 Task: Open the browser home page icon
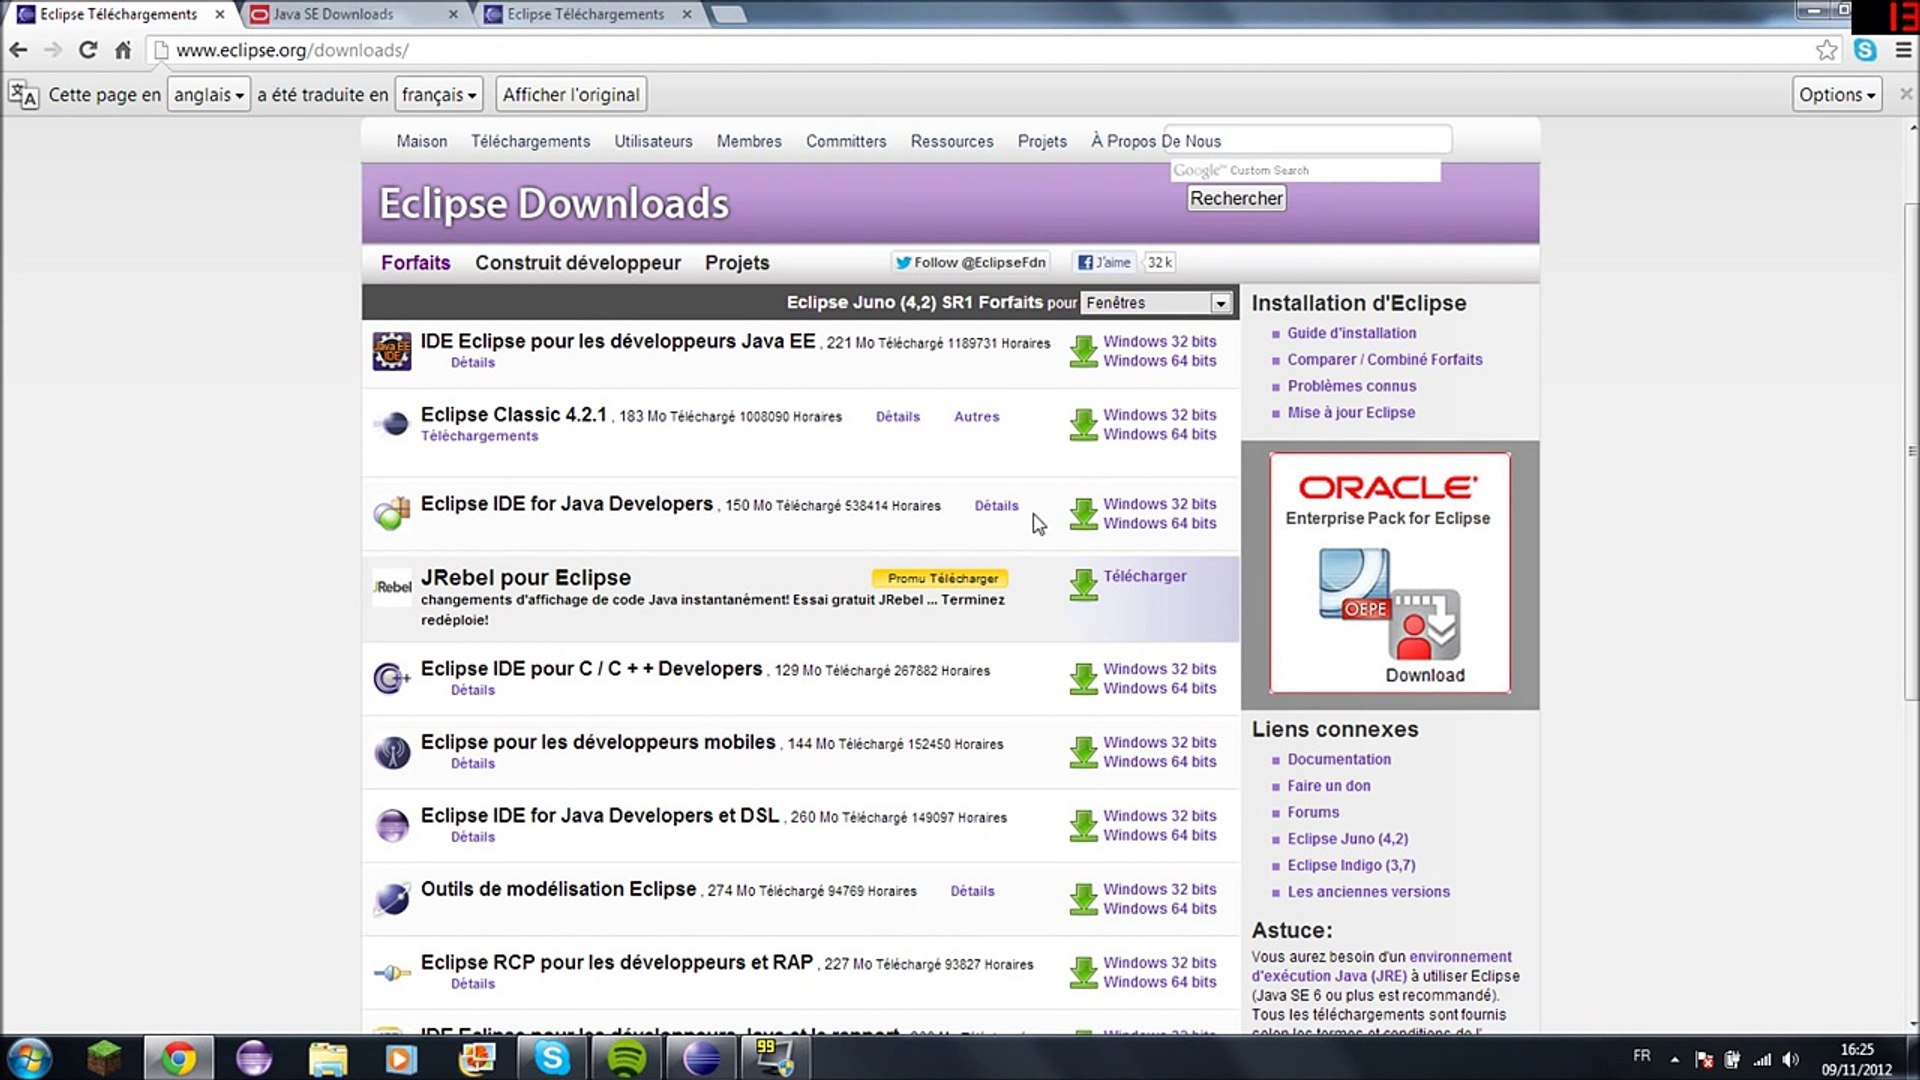click(x=123, y=50)
